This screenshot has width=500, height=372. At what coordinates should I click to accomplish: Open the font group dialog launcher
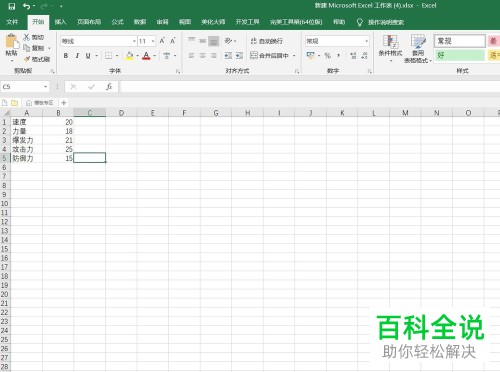(178, 71)
